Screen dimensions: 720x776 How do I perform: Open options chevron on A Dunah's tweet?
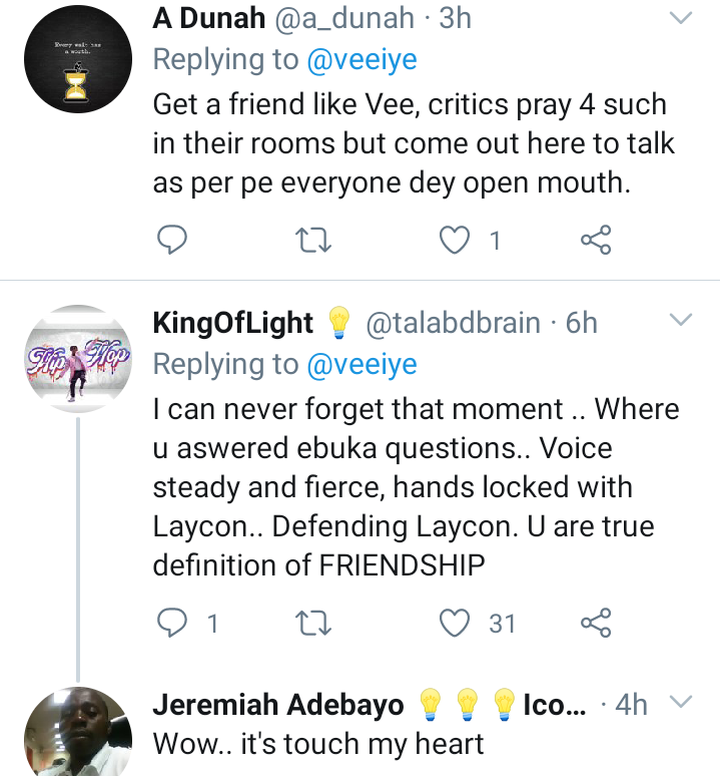pyautogui.click(x=680, y=18)
